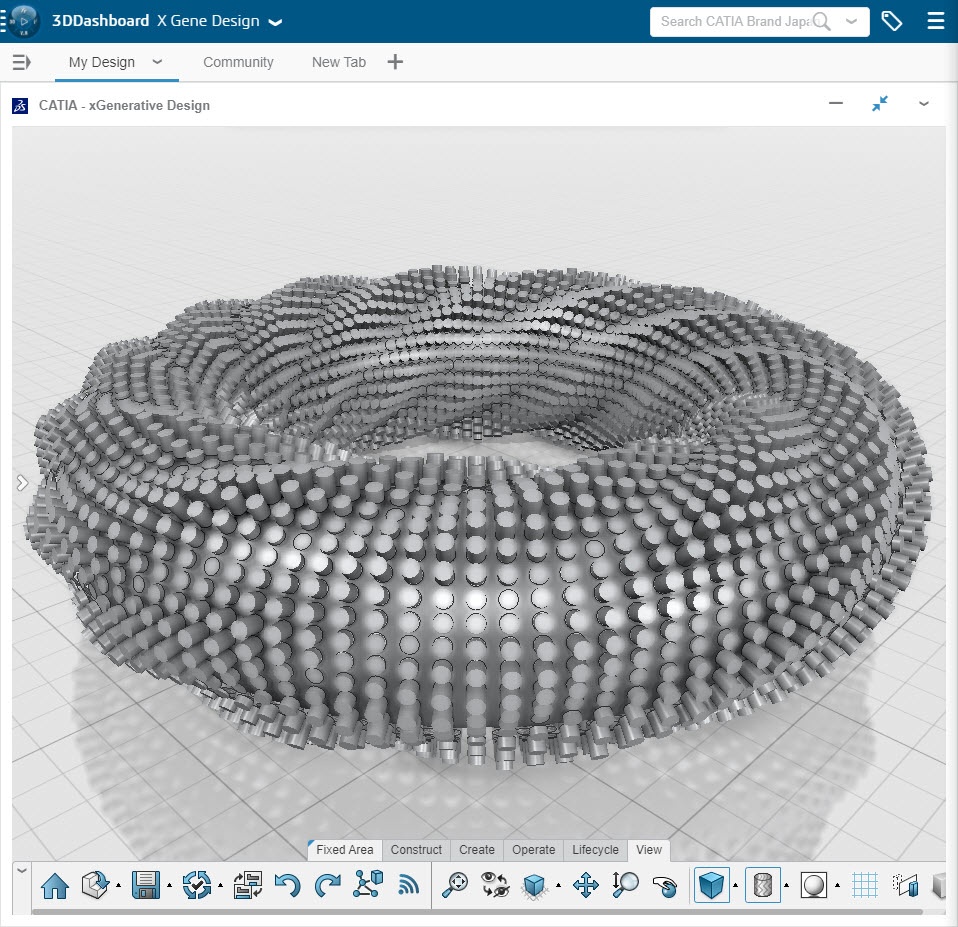Select the Zoom in/out magnifier tool
This screenshot has width=958, height=927.
pos(625,885)
